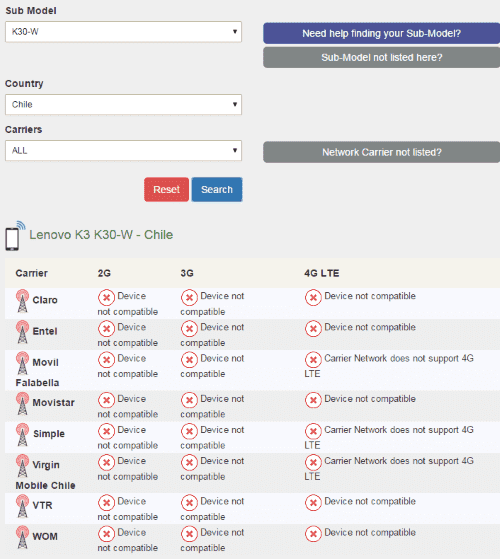Click the red X icon in Claro 4G LTE cell
This screenshot has width=500, height=559.
click(x=313, y=297)
